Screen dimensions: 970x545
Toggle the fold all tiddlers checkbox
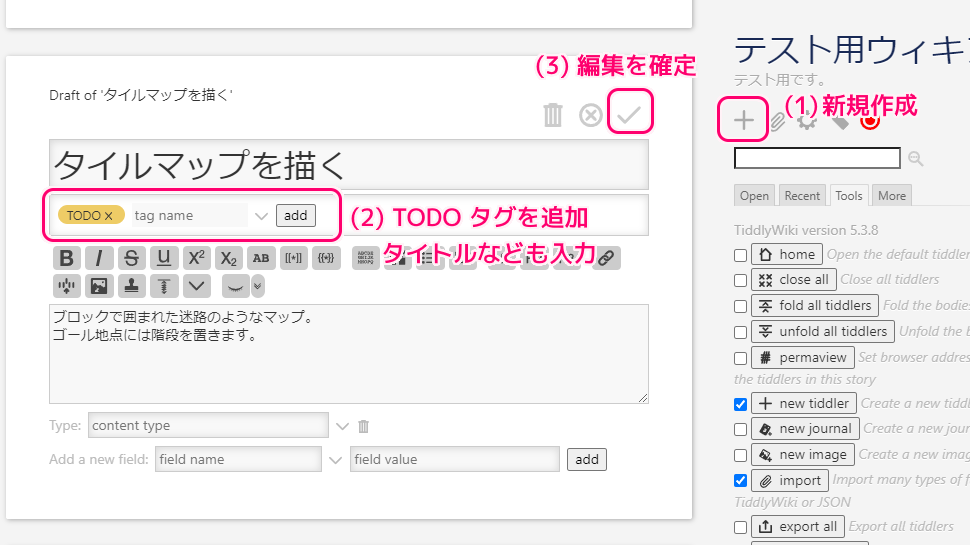click(740, 306)
